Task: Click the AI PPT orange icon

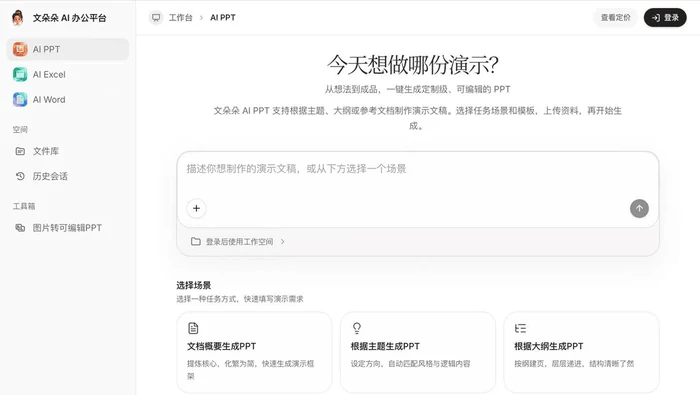Action: 20,49
